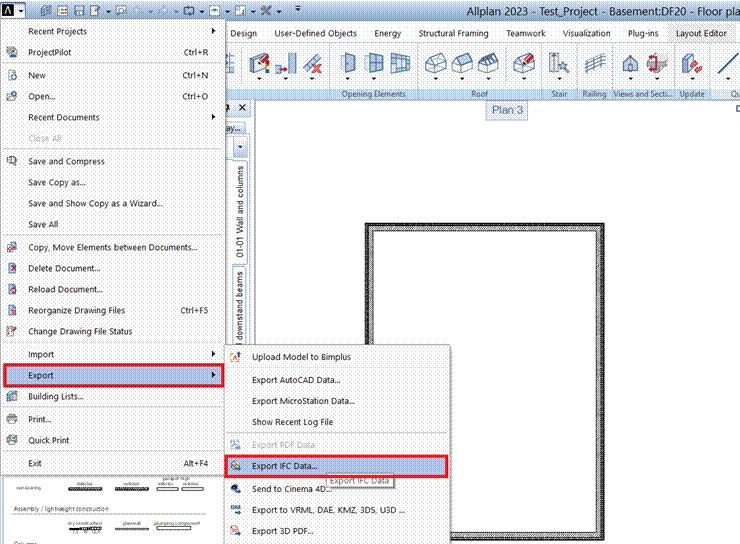Click the tools wrench icon in quick access toolbar

click(x=266, y=10)
